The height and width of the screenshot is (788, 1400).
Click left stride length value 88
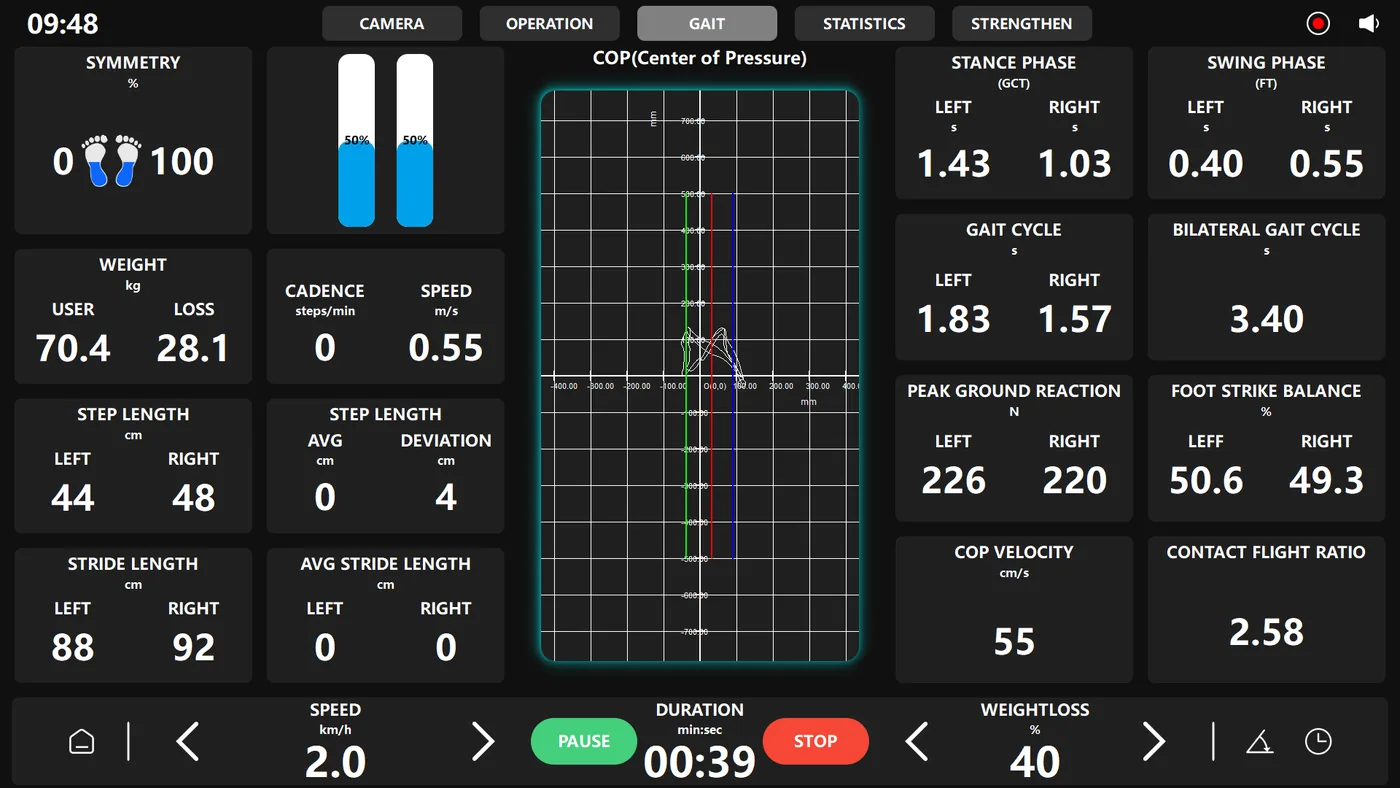point(73,647)
